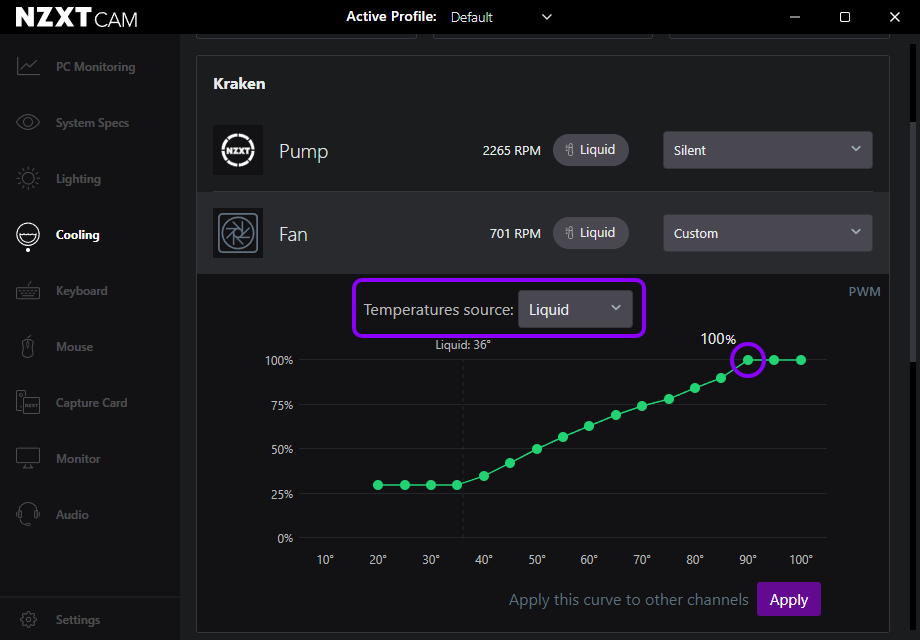Toggle Fan Liquid temperature source pill
Viewport: 920px width, 640px height.
pyautogui.click(x=590, y=233)
